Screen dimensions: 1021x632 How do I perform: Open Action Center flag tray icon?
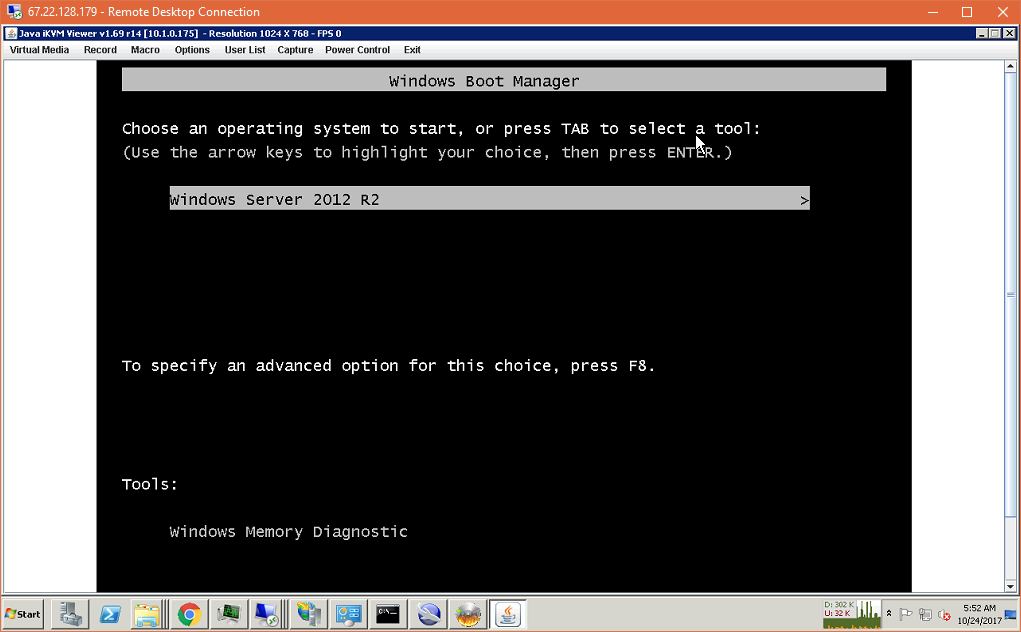905,614
